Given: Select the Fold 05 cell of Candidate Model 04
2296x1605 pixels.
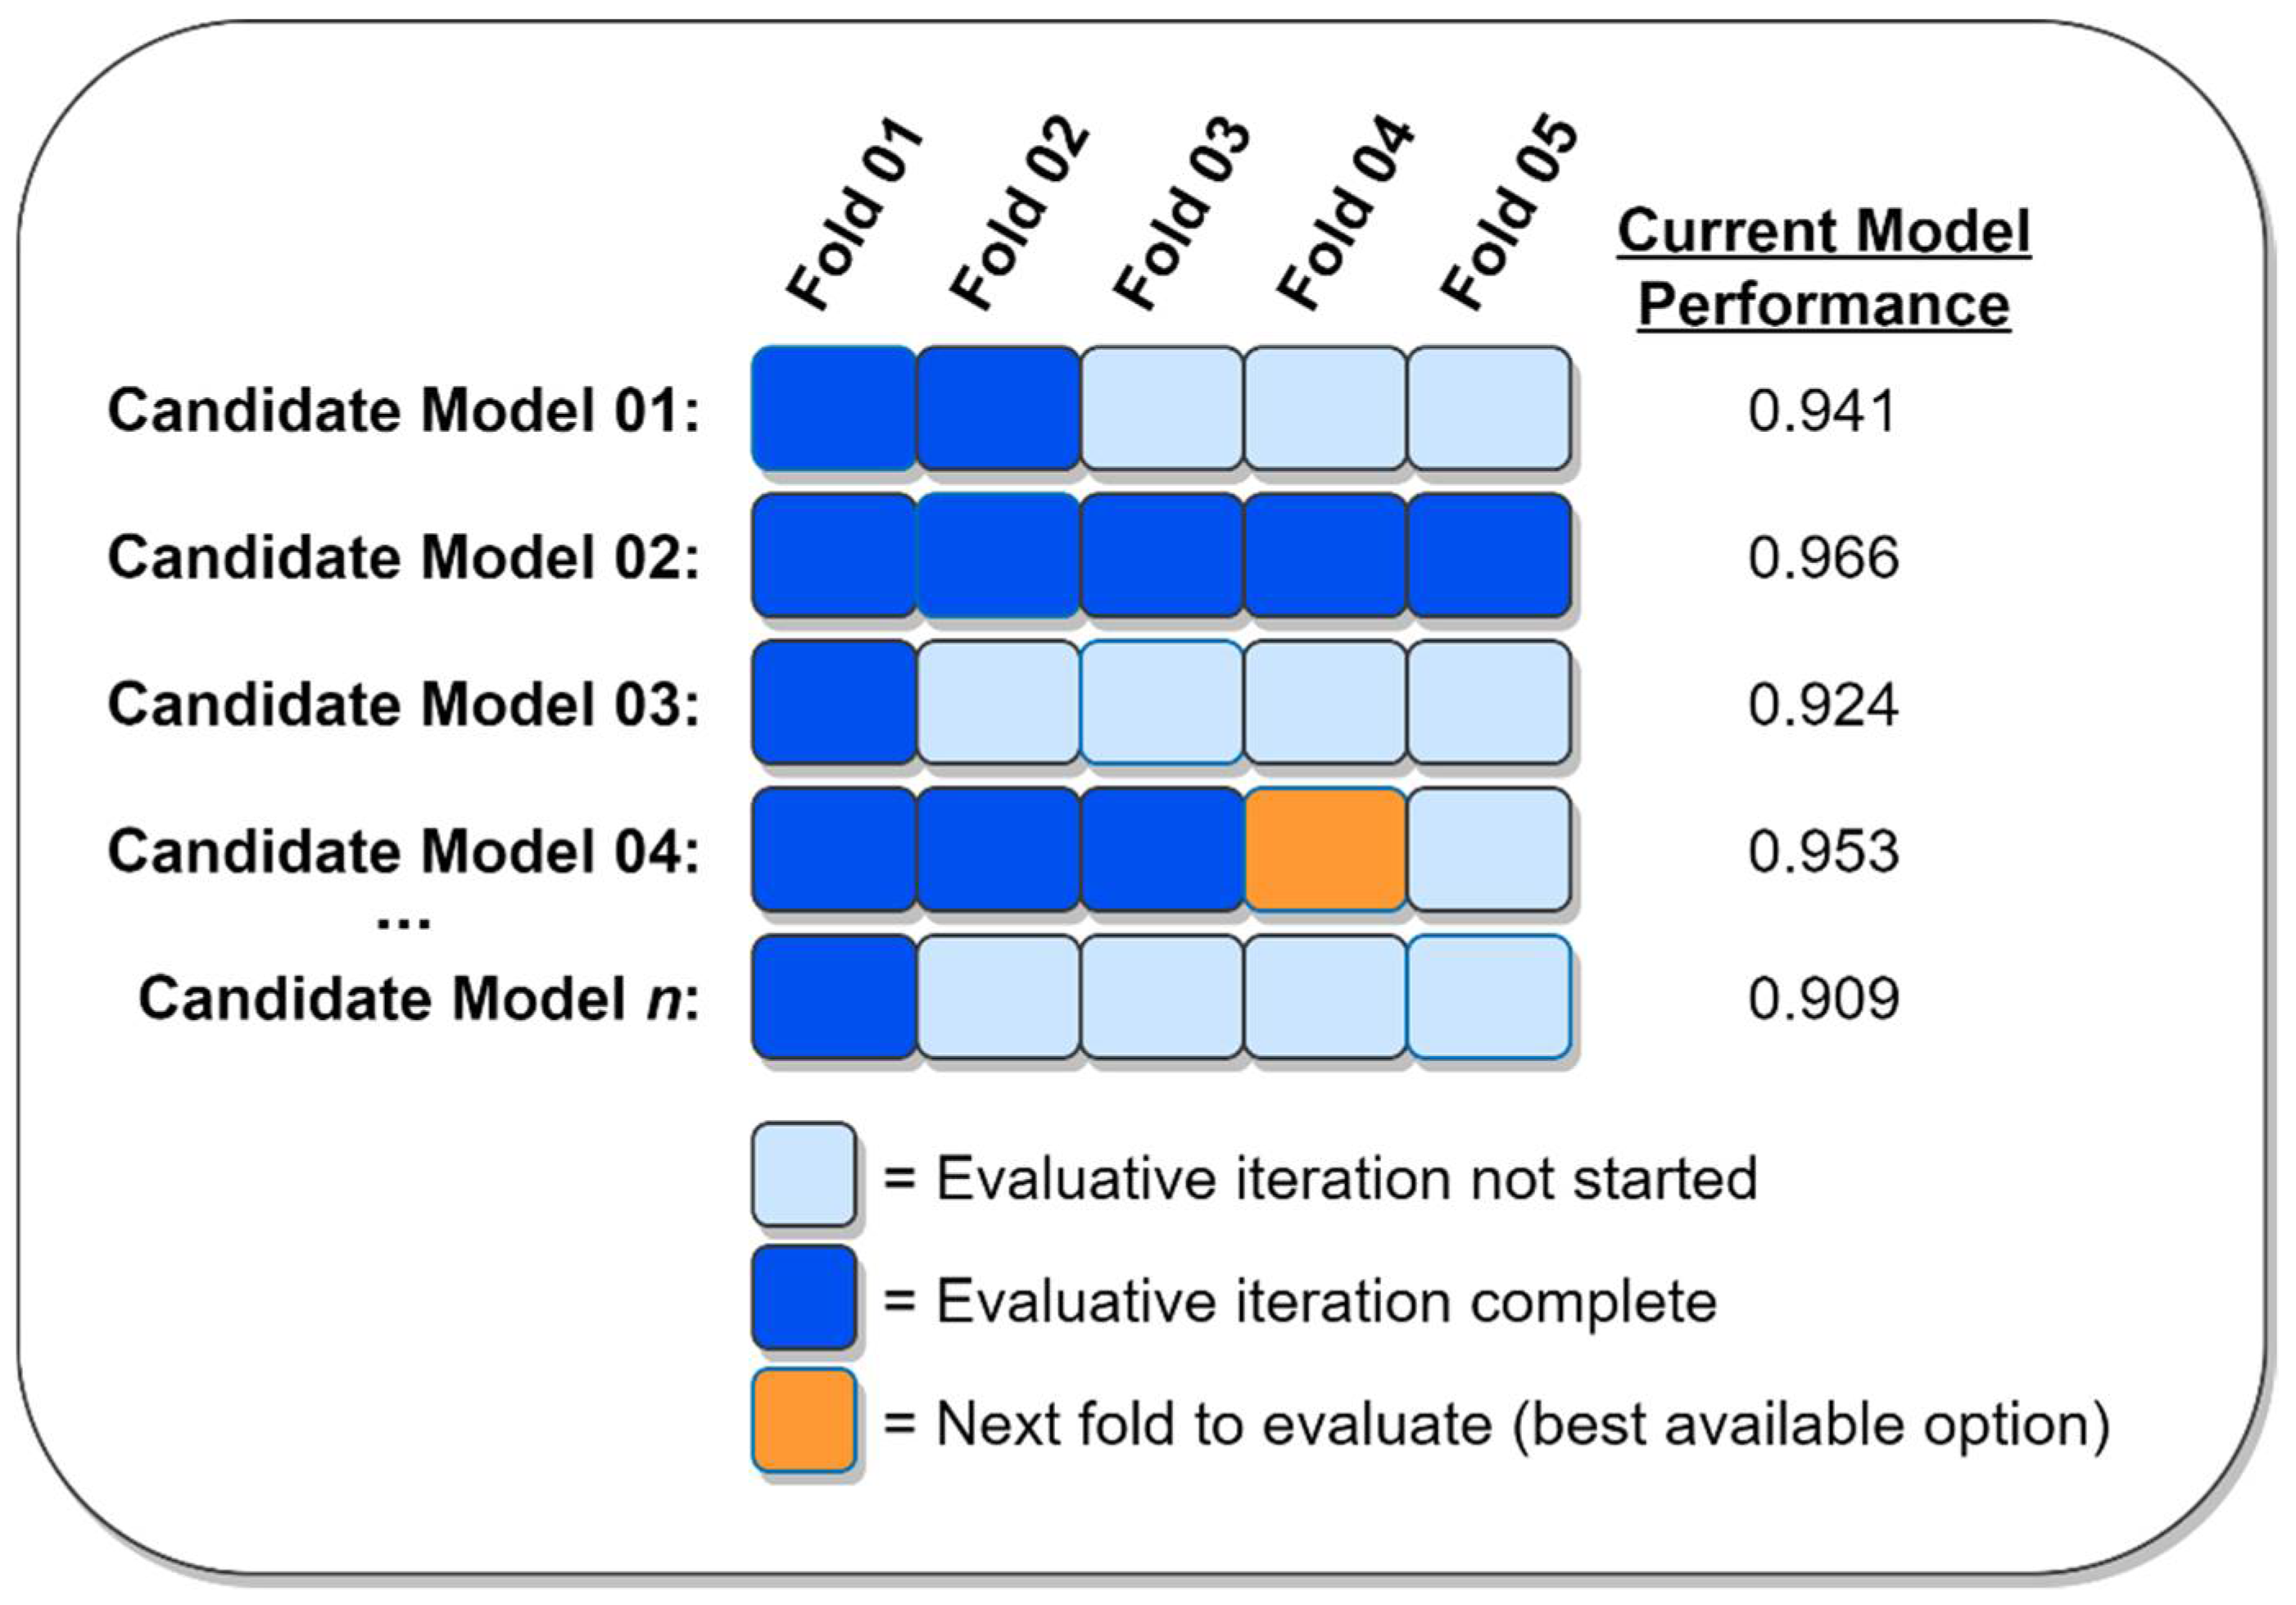Looking at the screenshot, I should click(1488, 850).
